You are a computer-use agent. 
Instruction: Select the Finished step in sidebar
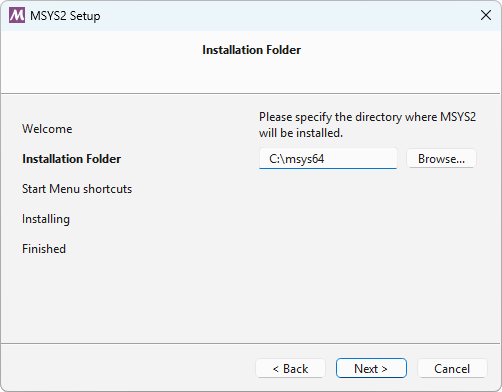(x=44, y=249)
